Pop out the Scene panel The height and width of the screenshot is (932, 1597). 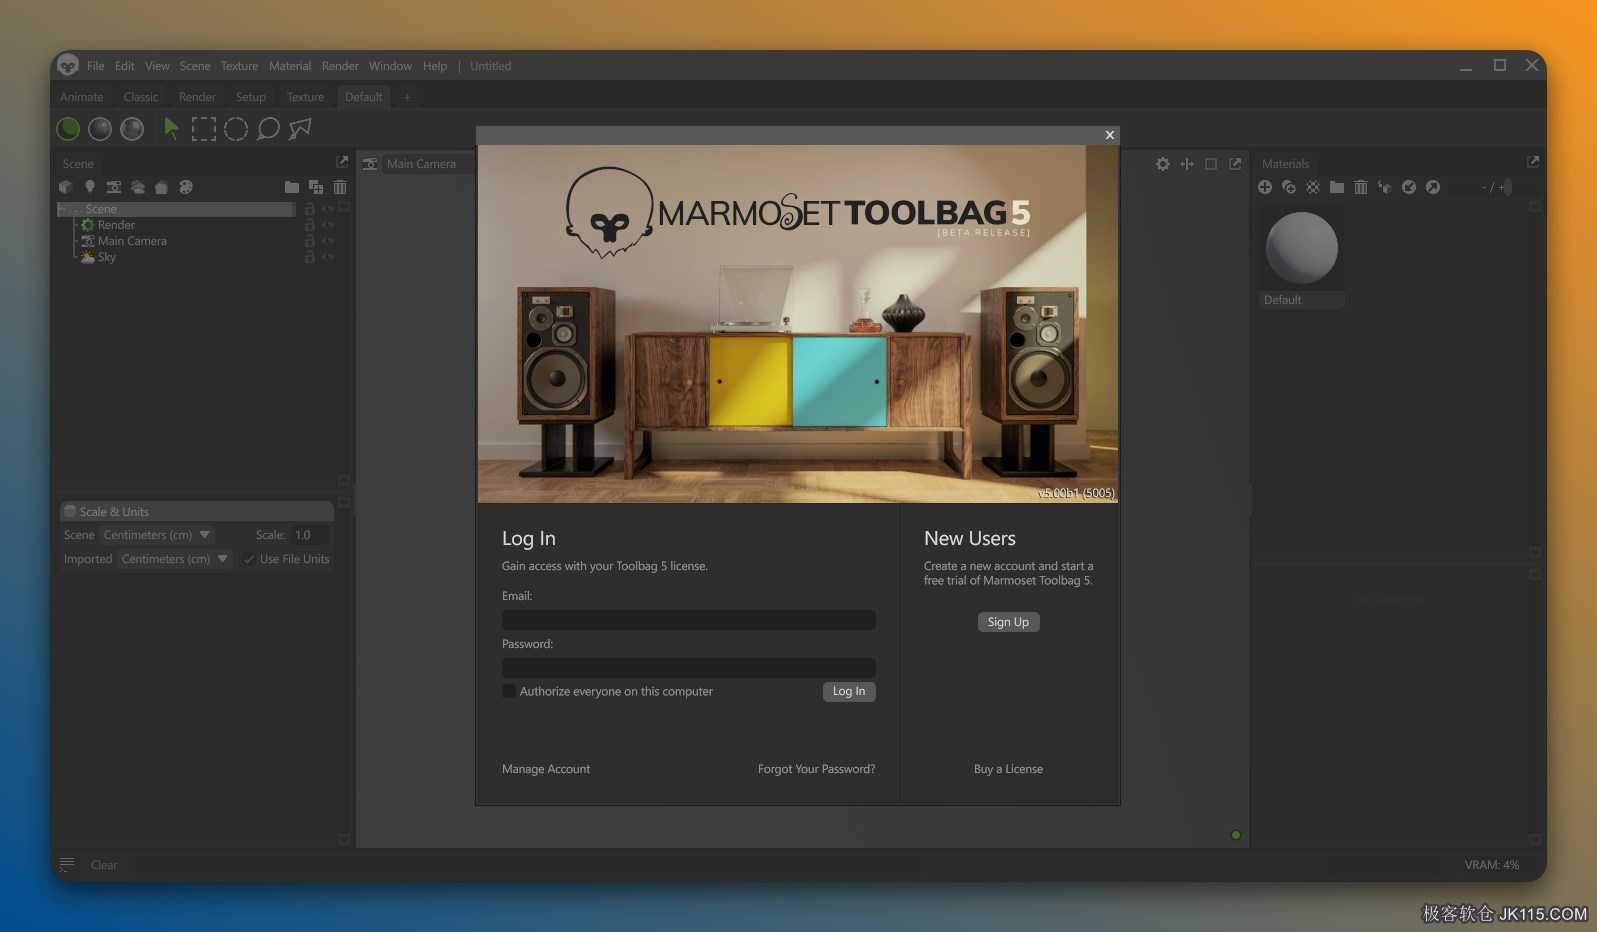click(342, 162)
